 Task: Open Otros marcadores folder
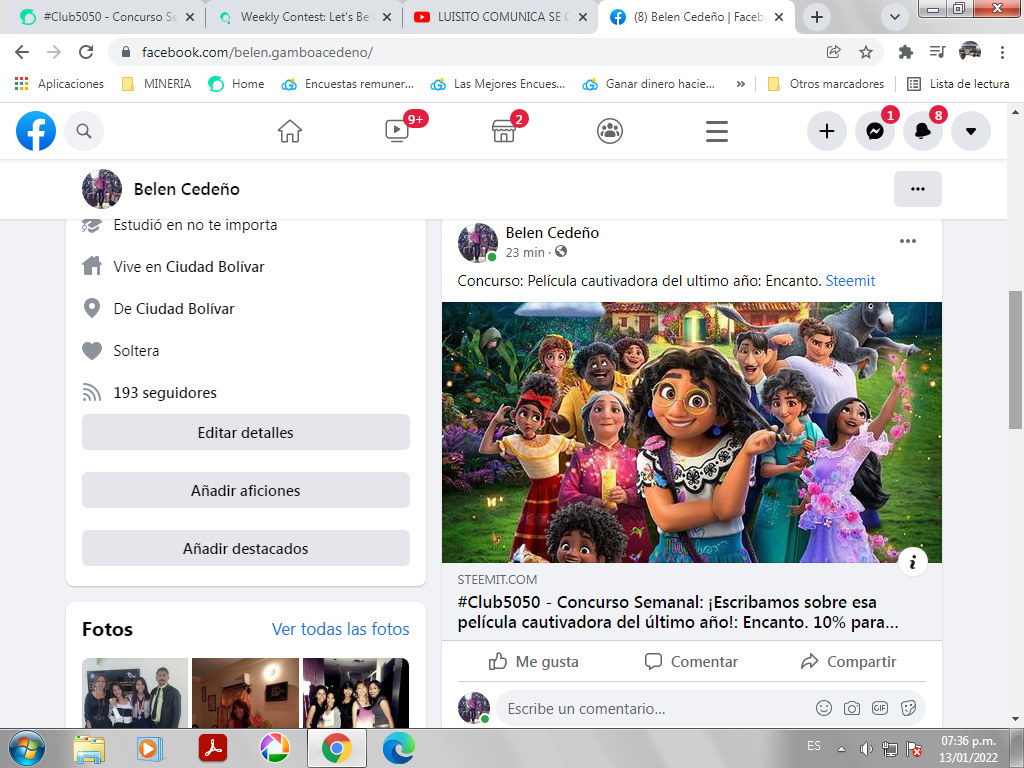825,84
